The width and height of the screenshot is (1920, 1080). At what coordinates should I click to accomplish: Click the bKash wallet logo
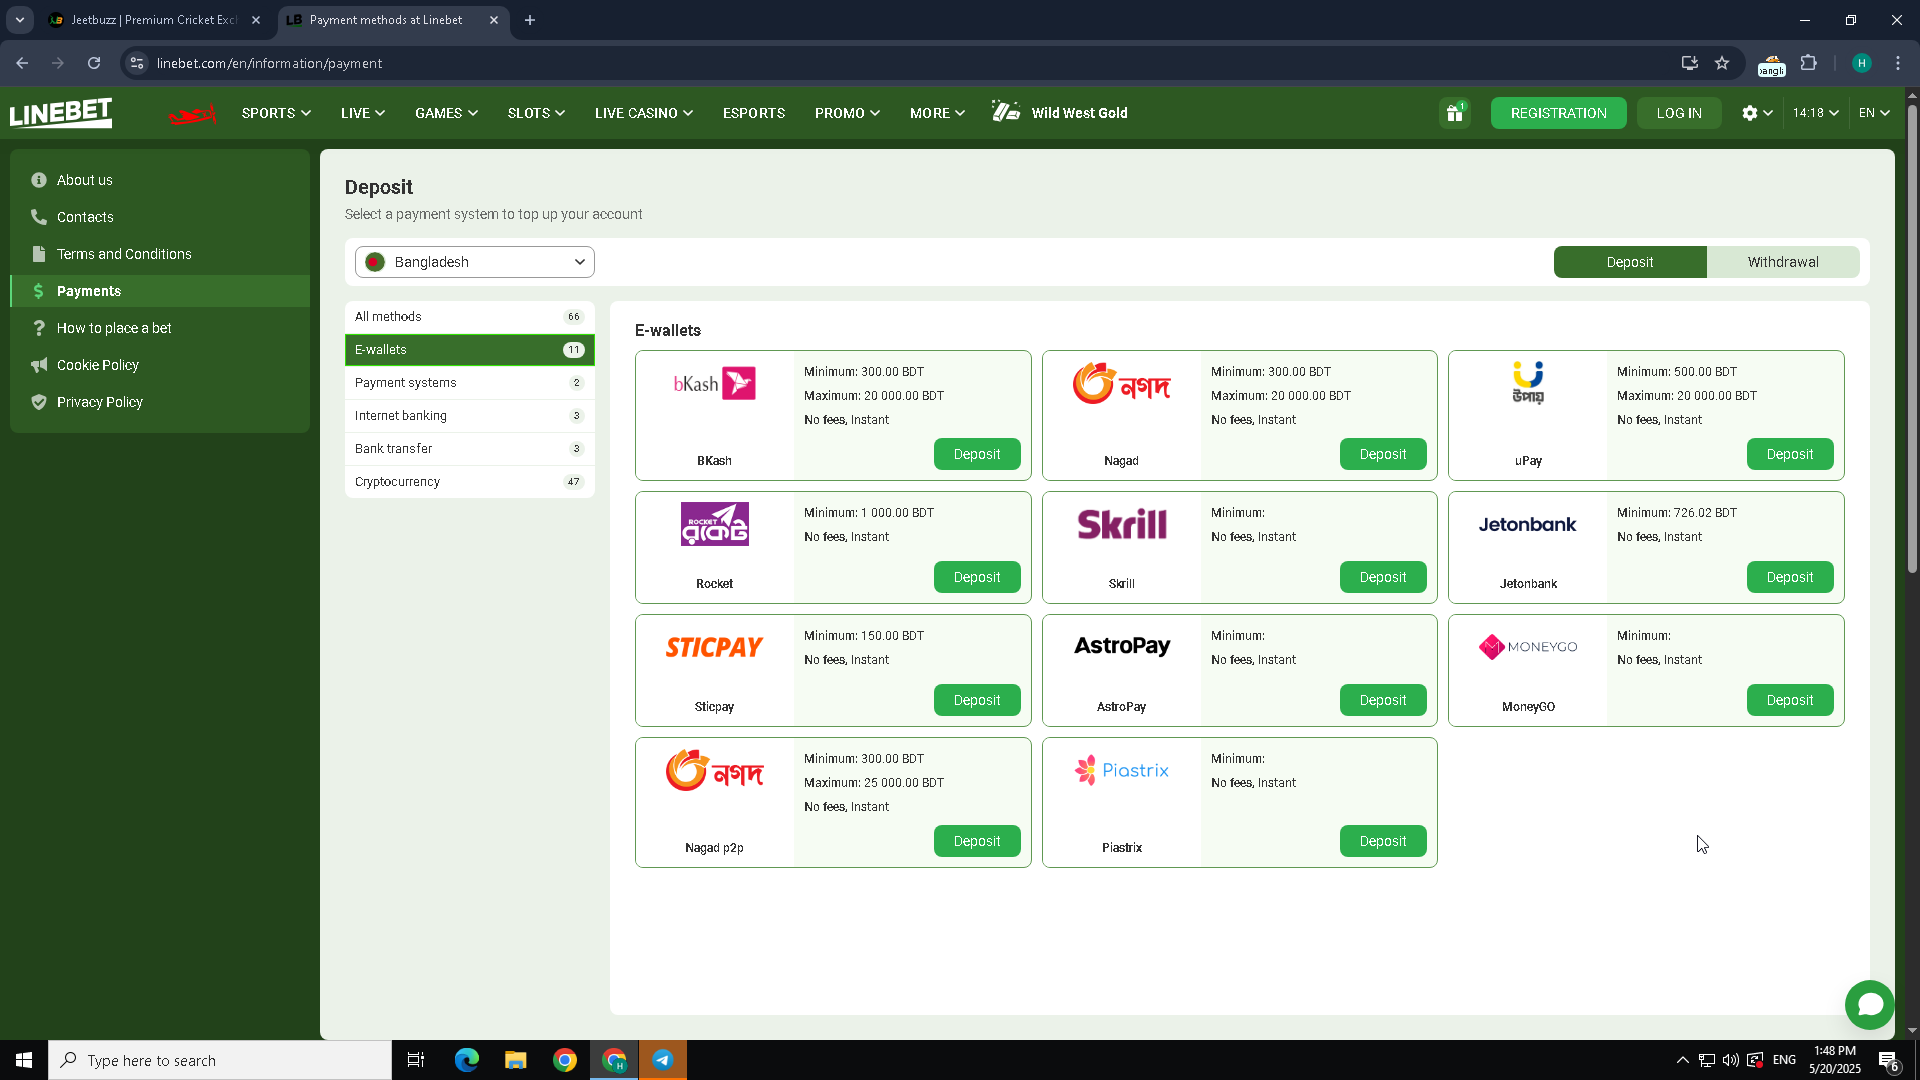point(714,383)
